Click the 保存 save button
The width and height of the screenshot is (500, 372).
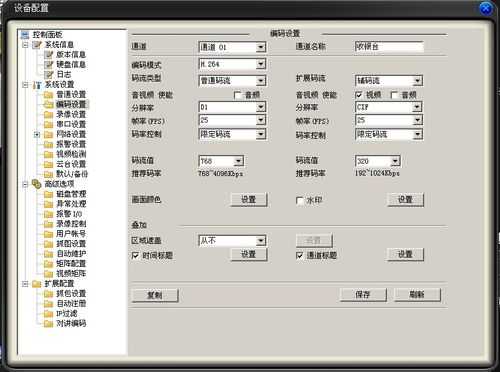click(x=363, y=295)
